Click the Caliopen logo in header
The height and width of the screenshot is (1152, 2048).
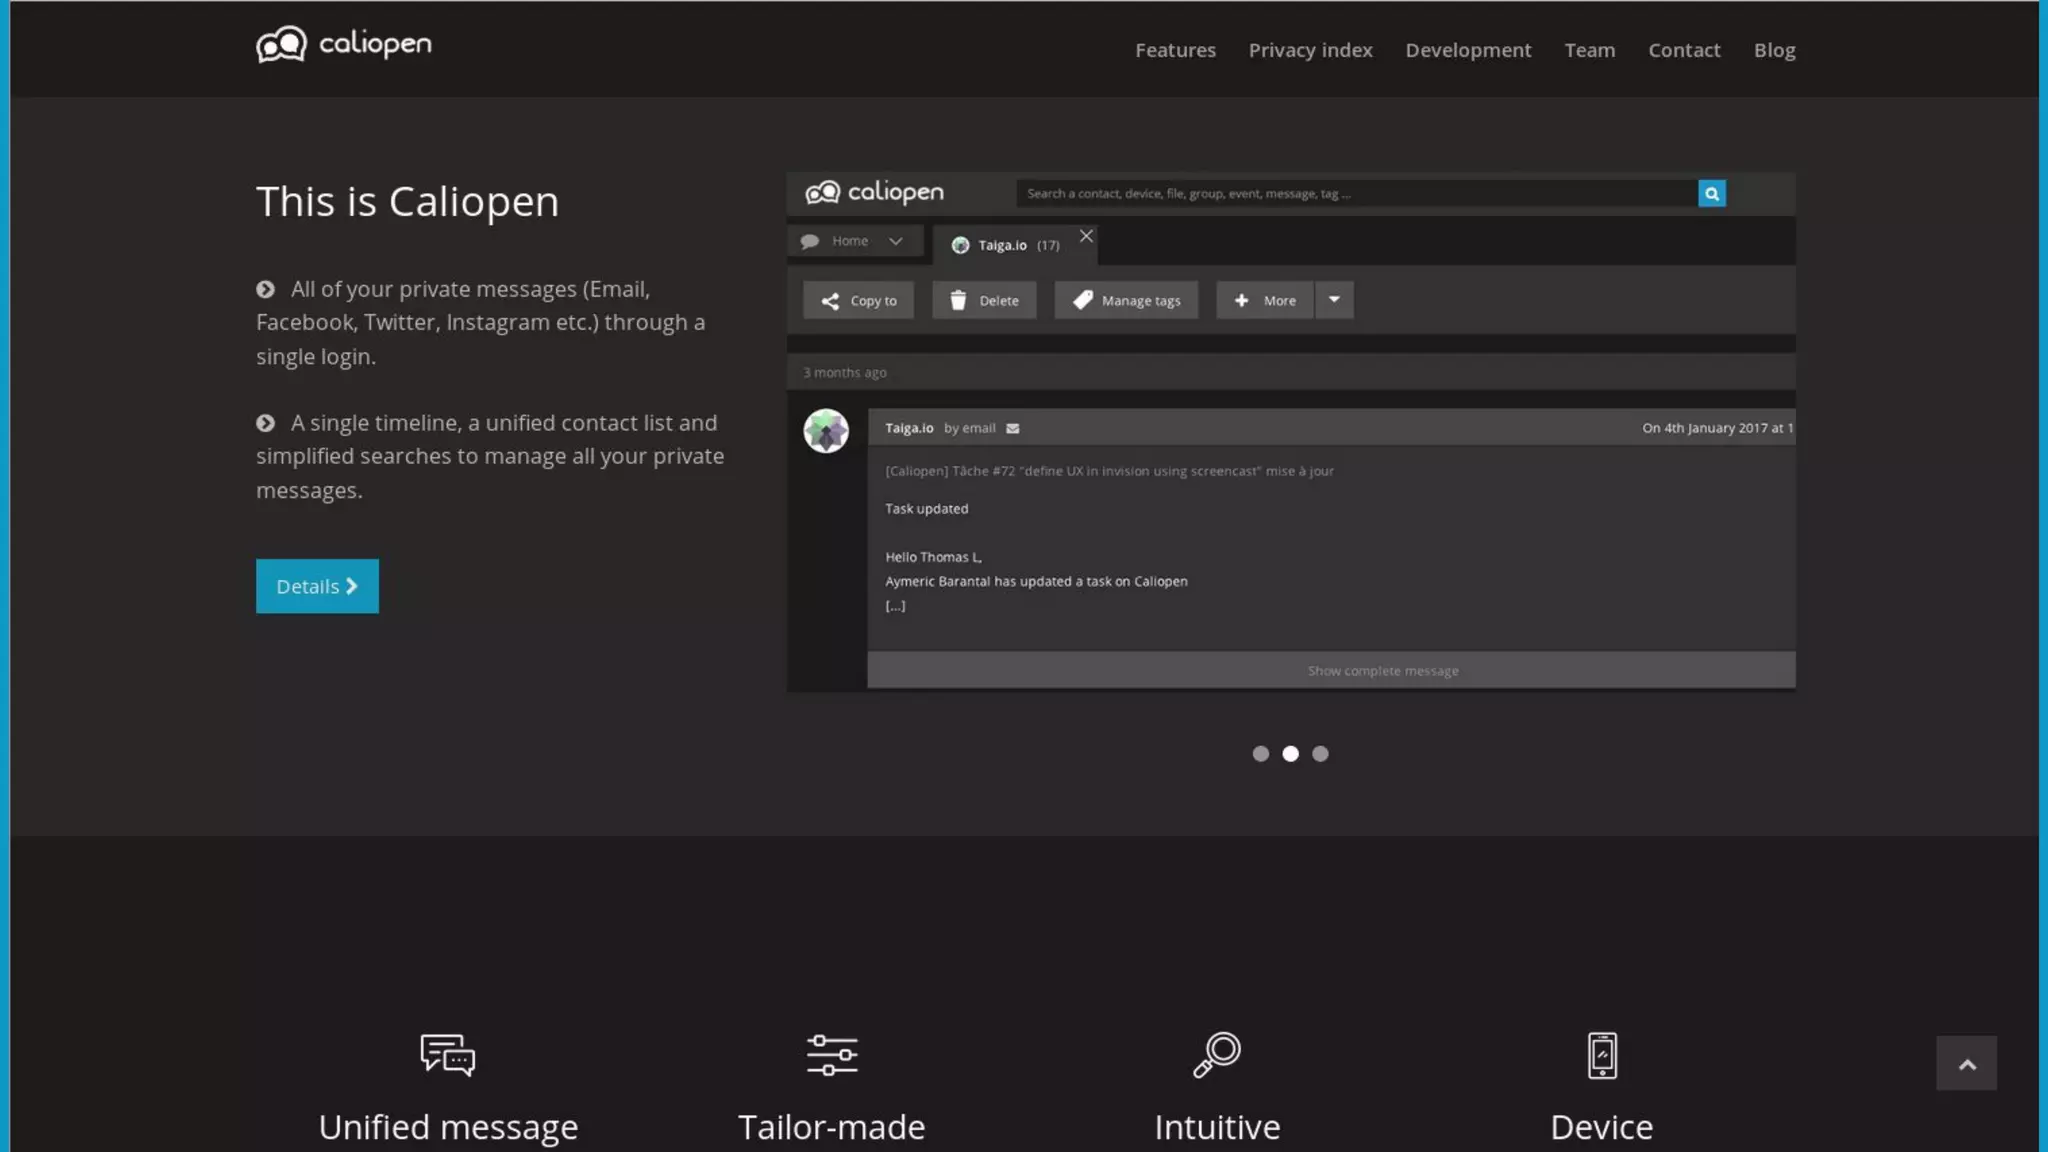(x=343, y=45)
